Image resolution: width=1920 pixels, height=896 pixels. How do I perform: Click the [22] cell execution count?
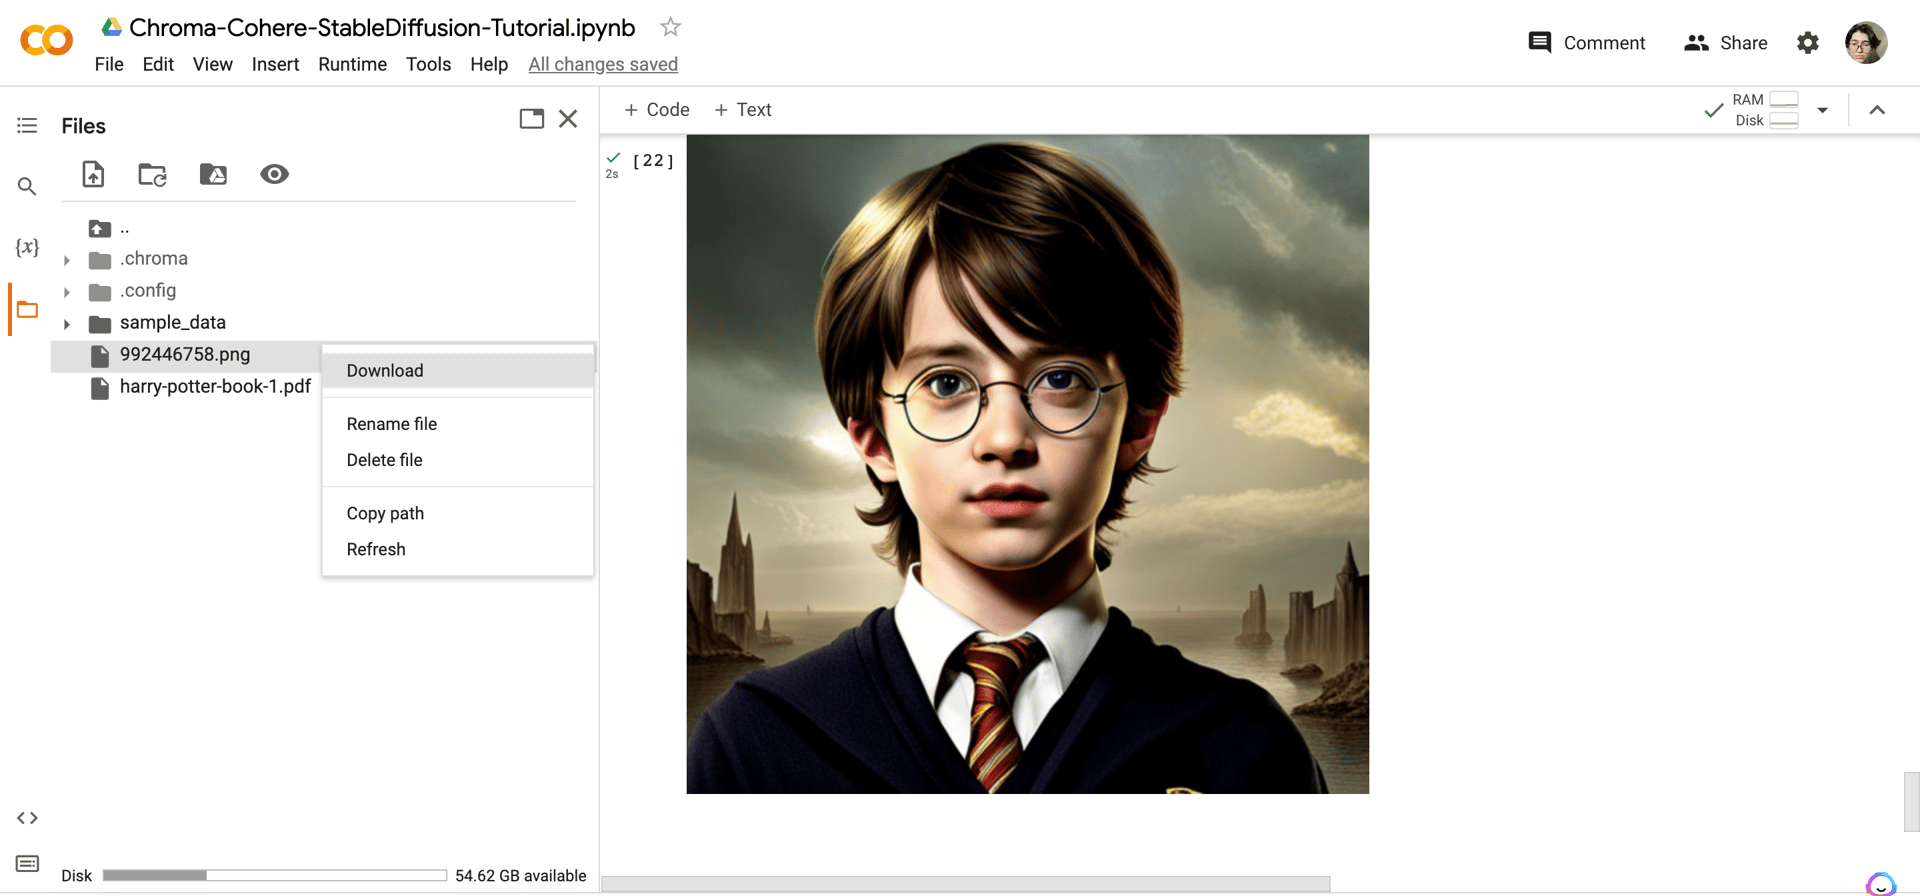tap(653, 160)
